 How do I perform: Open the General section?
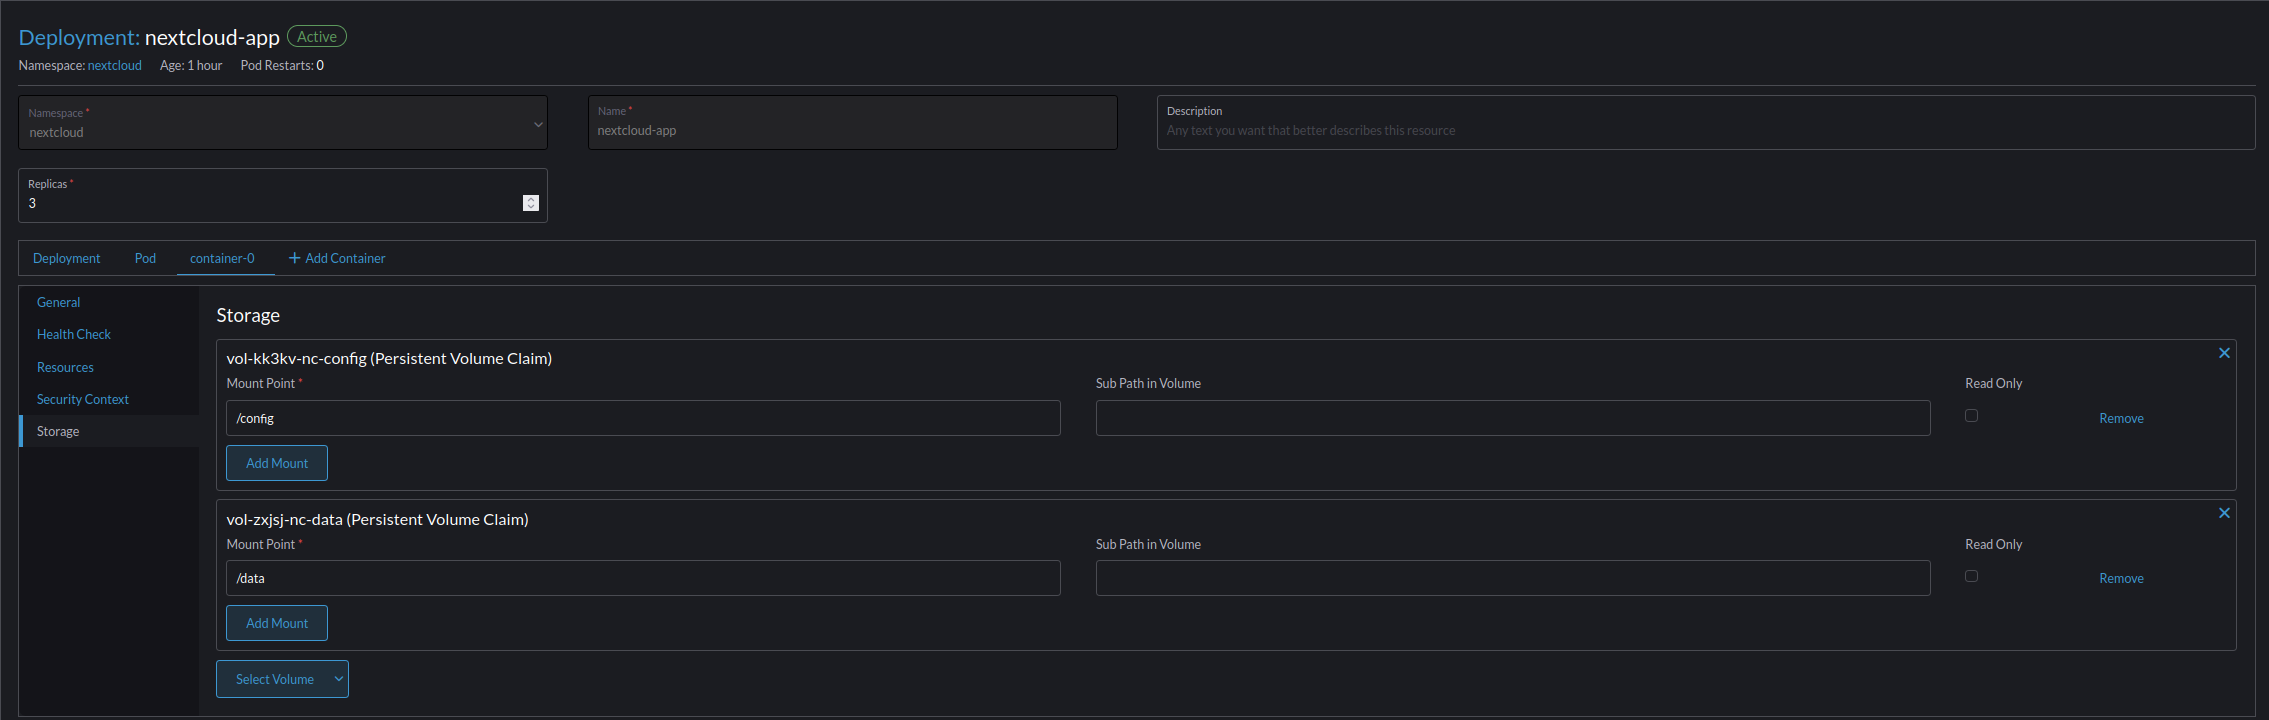(59, 302)
